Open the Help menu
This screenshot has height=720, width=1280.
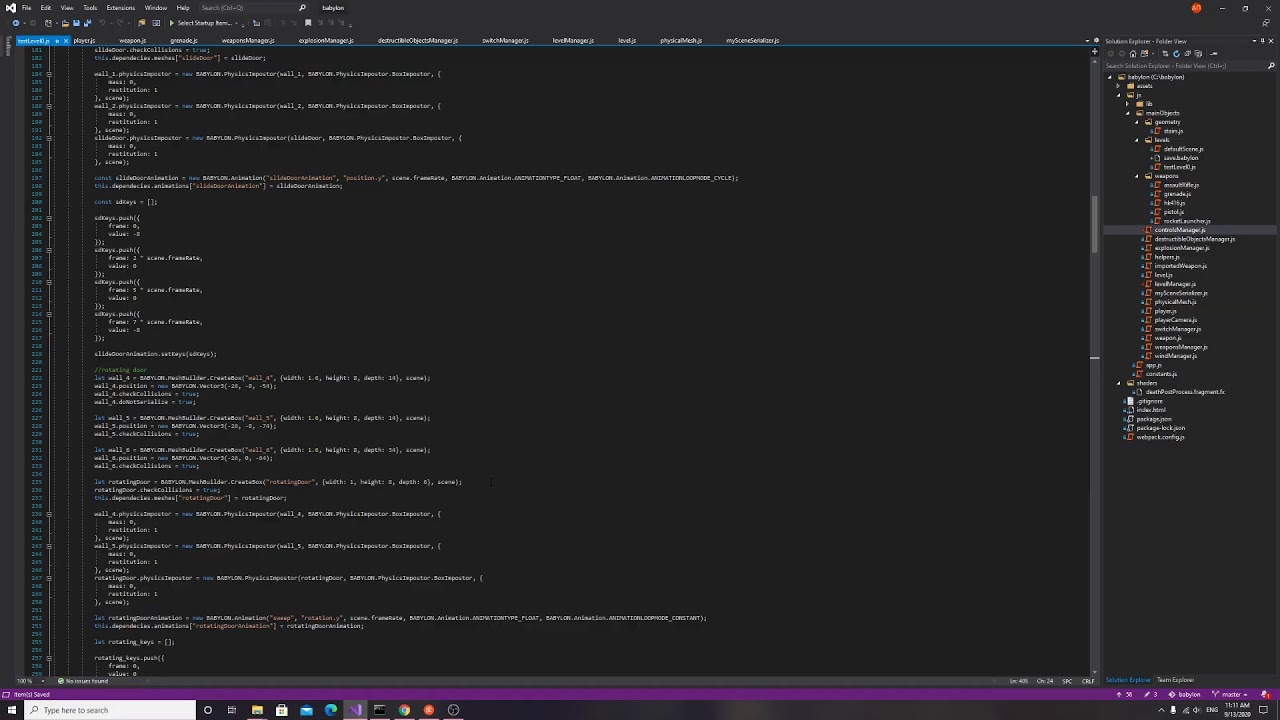[183, 8]
